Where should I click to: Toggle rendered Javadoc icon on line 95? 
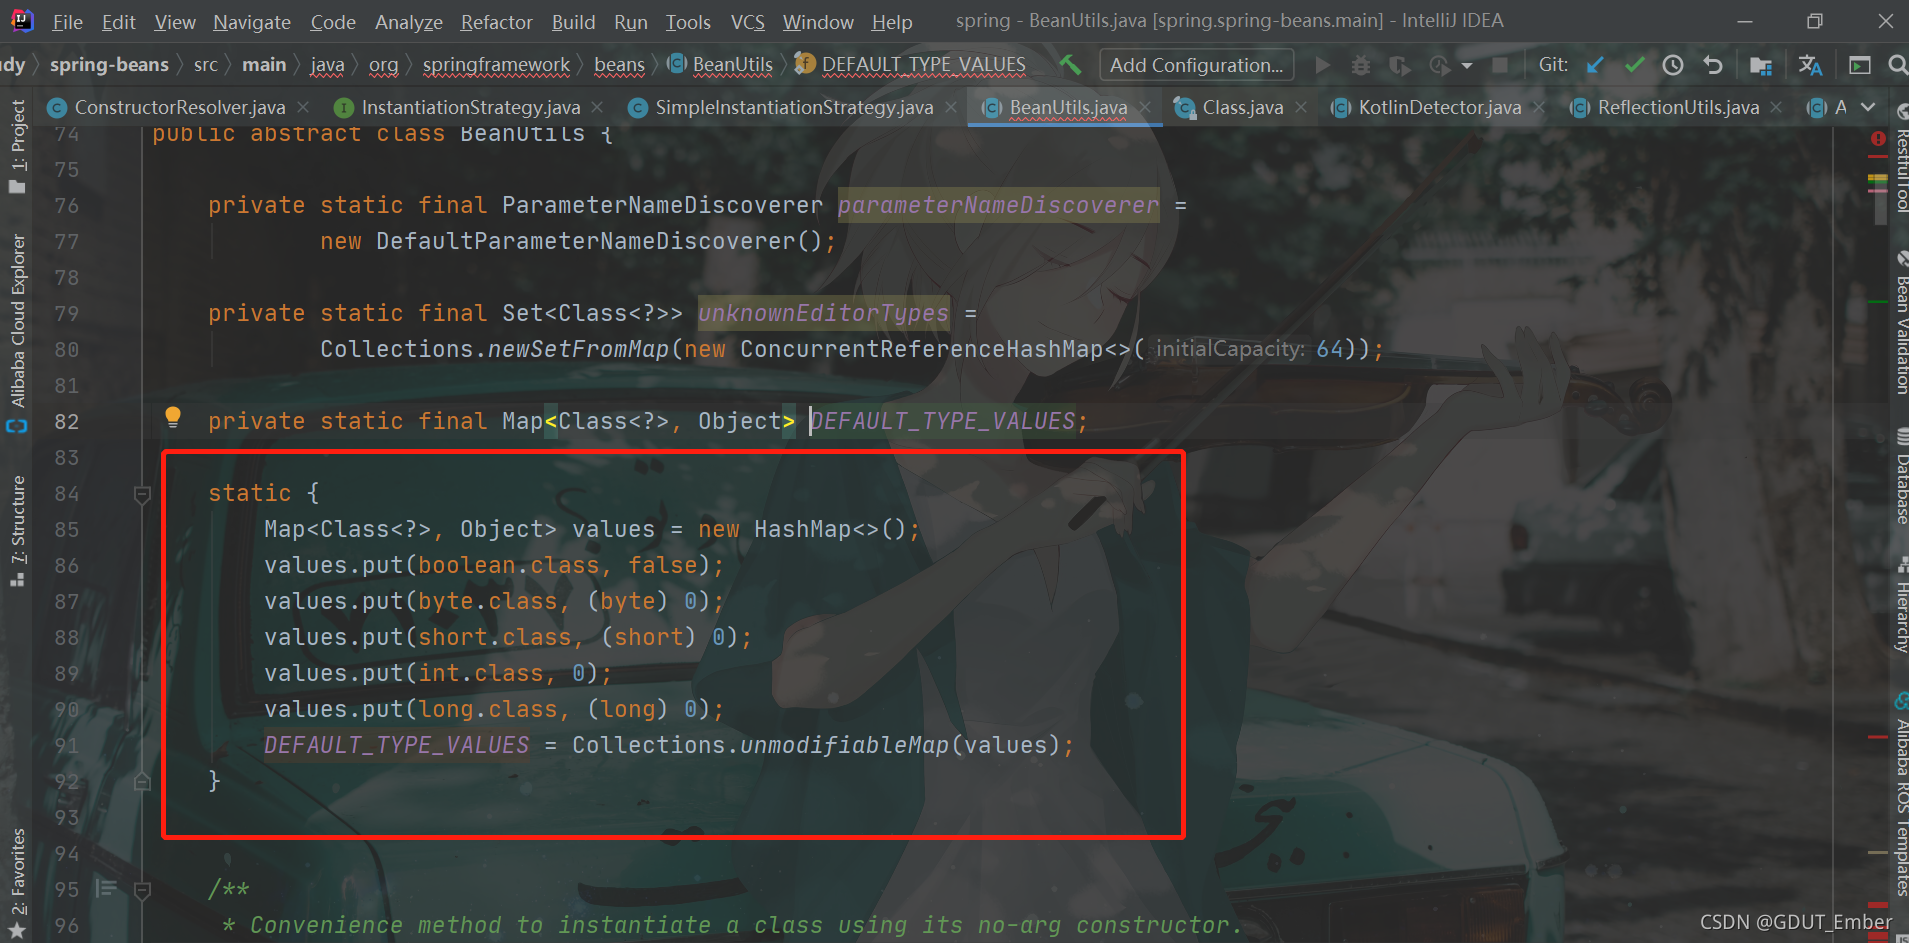point(106,888)
